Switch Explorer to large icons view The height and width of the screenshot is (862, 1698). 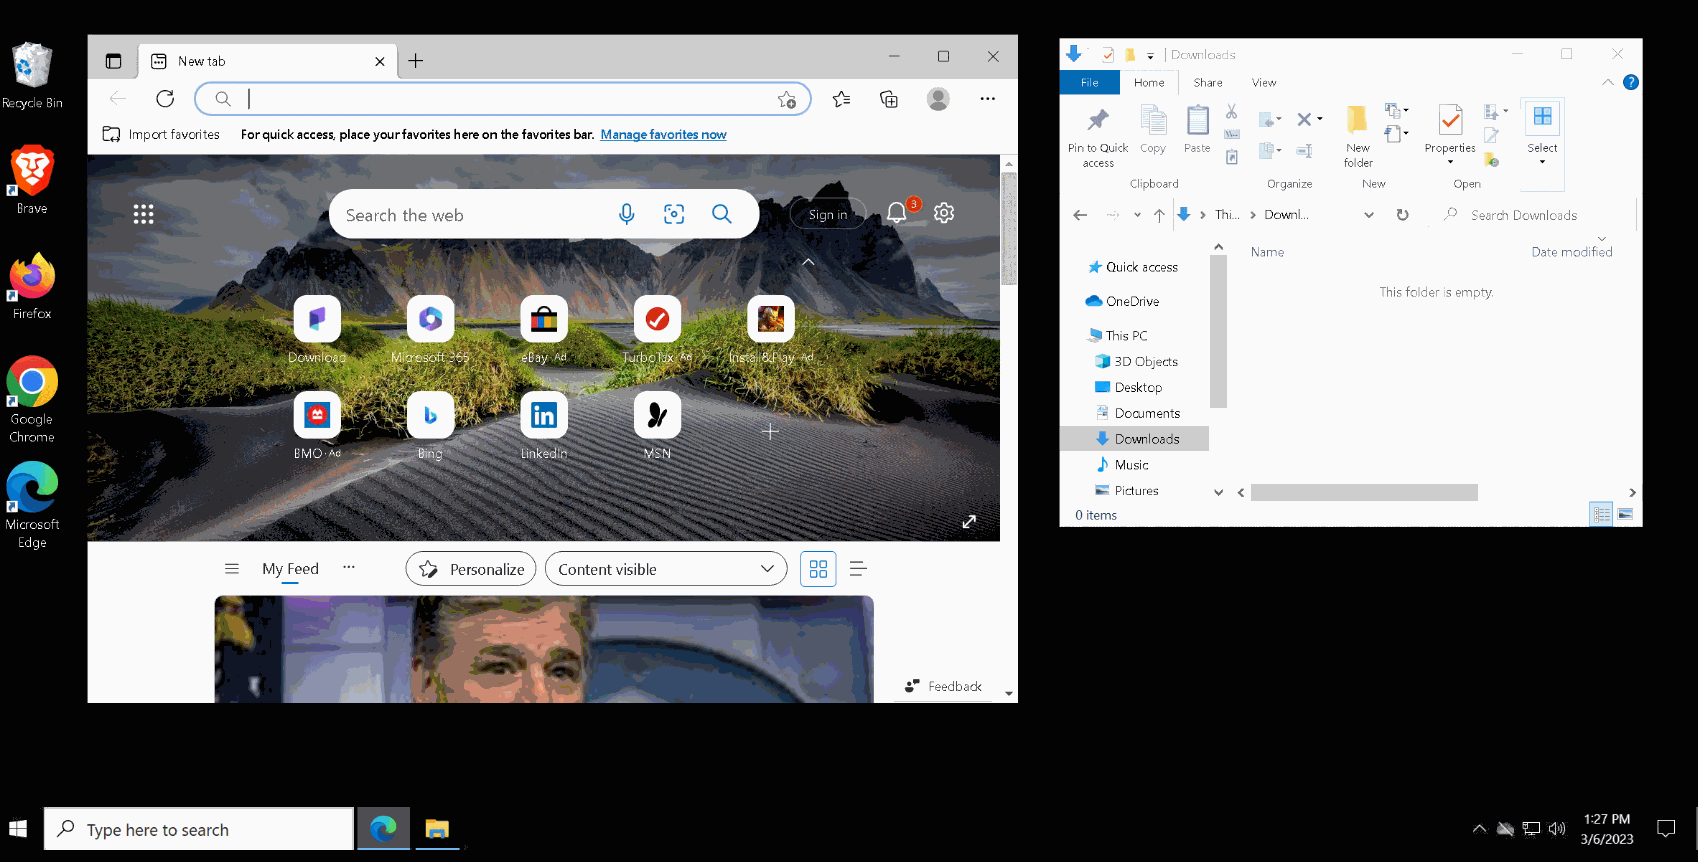[x=1625, y=514]
